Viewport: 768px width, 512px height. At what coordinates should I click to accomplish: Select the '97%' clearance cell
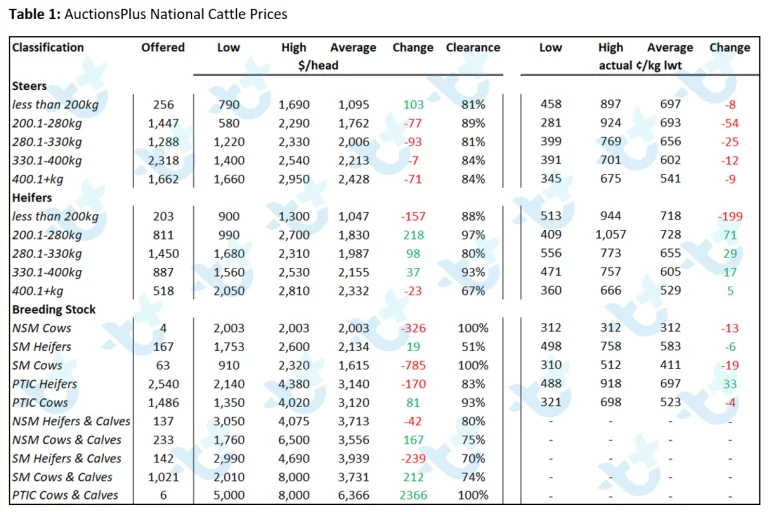pyautogui.click(x=473, y=235)
